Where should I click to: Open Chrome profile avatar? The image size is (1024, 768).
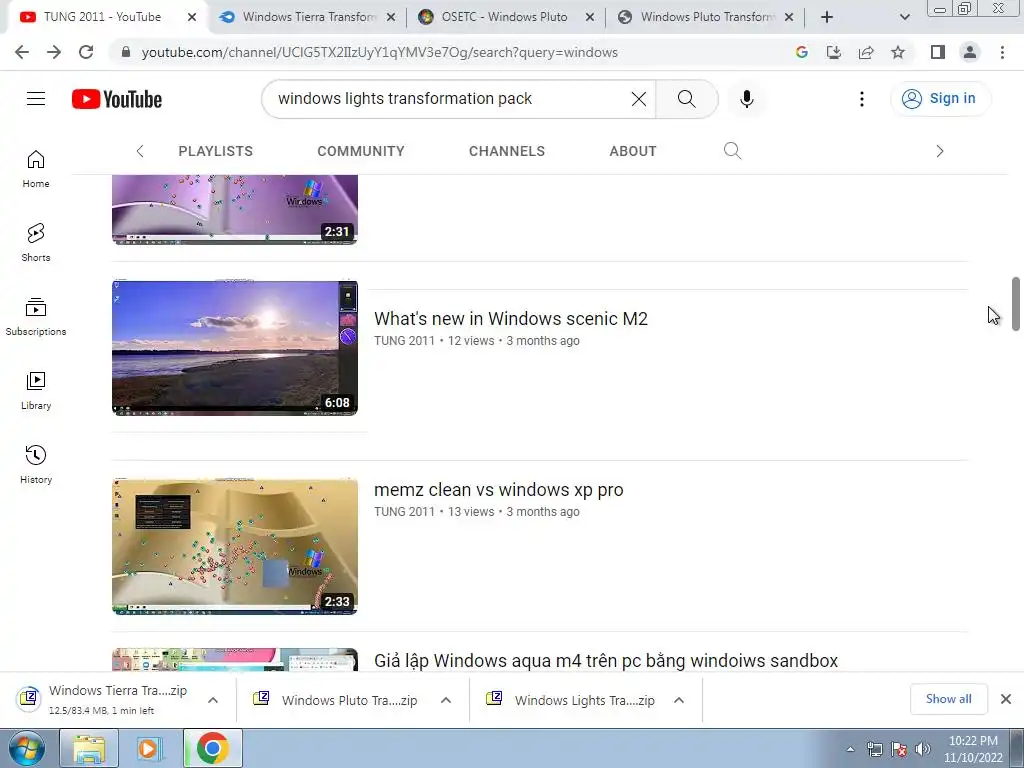(x=970, y=52)
